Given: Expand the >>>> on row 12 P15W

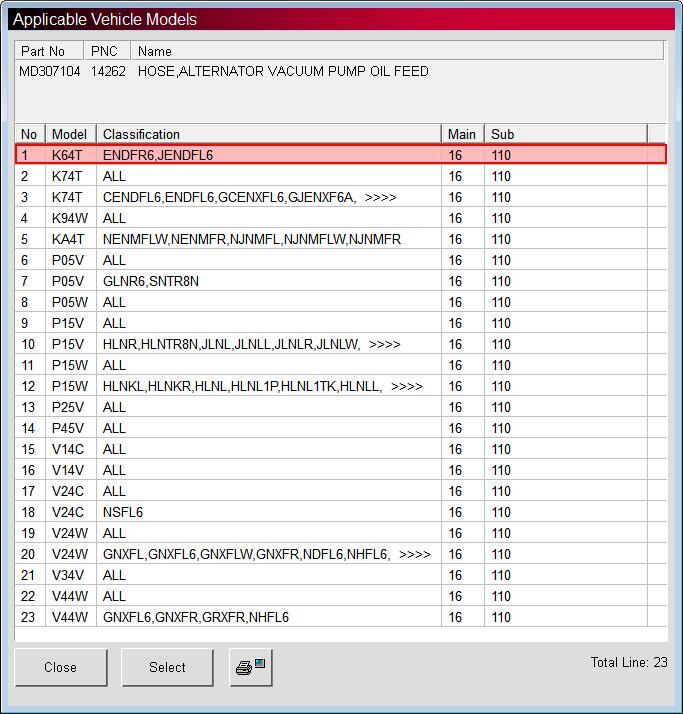Looking at the screenshot, I should [x=407, y=387].
